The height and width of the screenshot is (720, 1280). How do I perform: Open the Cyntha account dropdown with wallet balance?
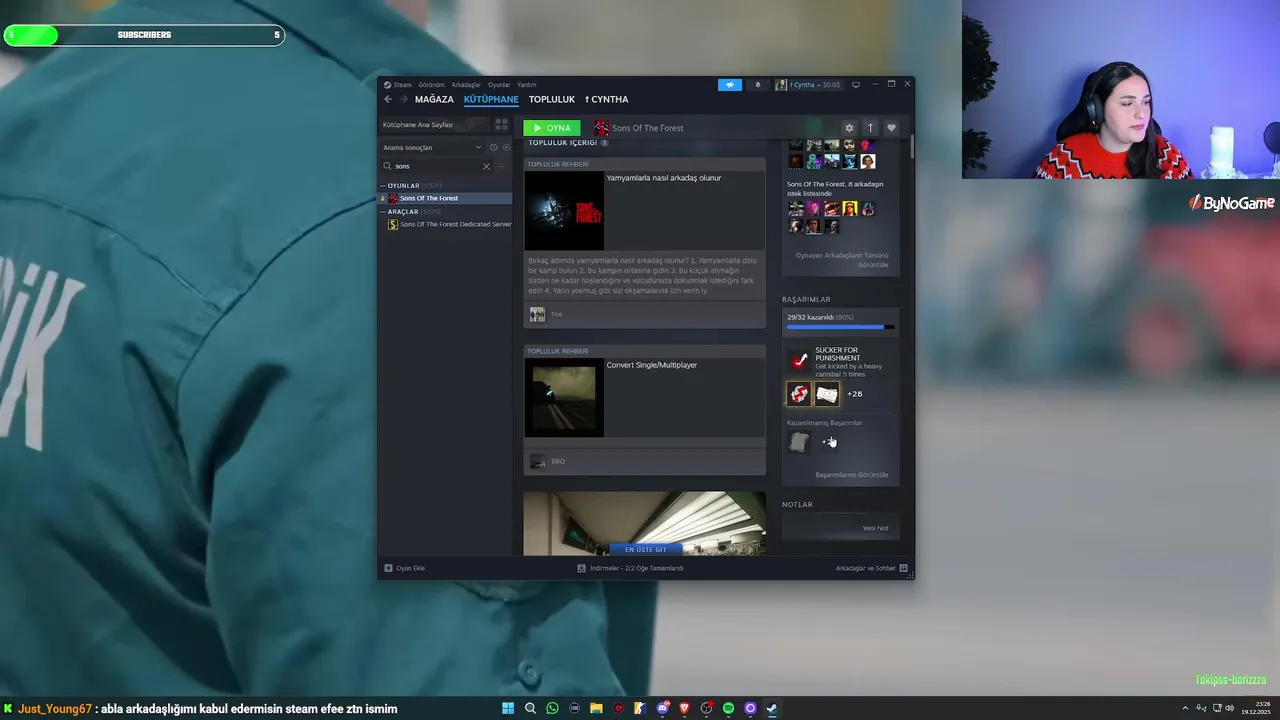pos(808,85)
